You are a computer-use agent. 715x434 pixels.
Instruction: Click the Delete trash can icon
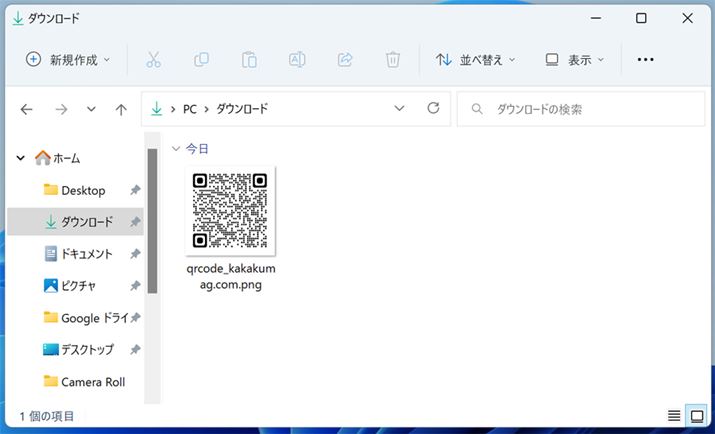coord(393,60)
